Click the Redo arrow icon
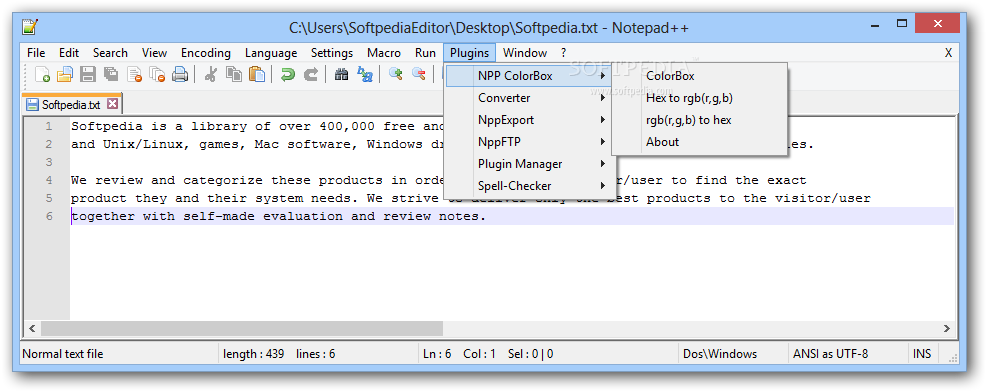 (311, 74)
